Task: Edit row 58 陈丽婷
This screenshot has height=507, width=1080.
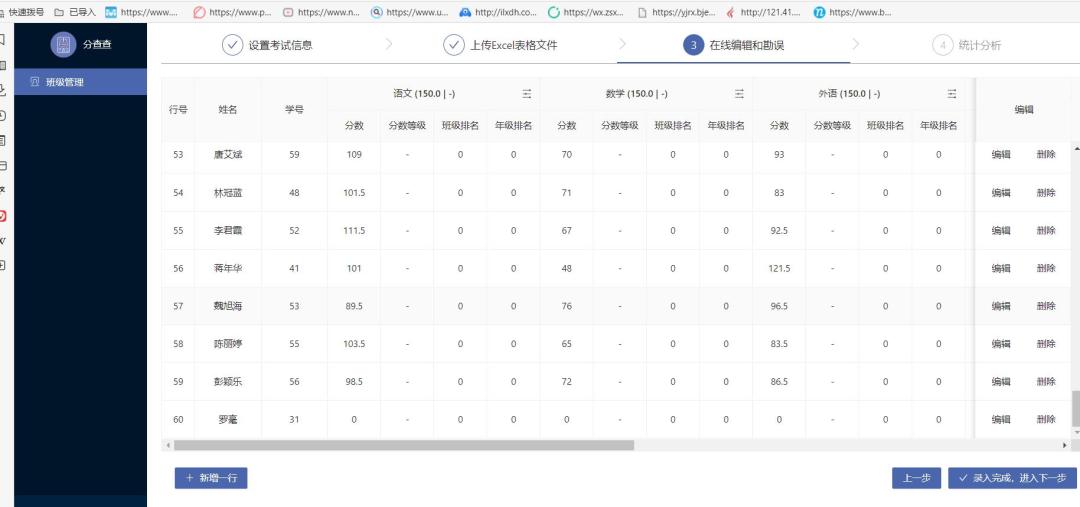Action: pyautogui.click(x=1001, y=344)
